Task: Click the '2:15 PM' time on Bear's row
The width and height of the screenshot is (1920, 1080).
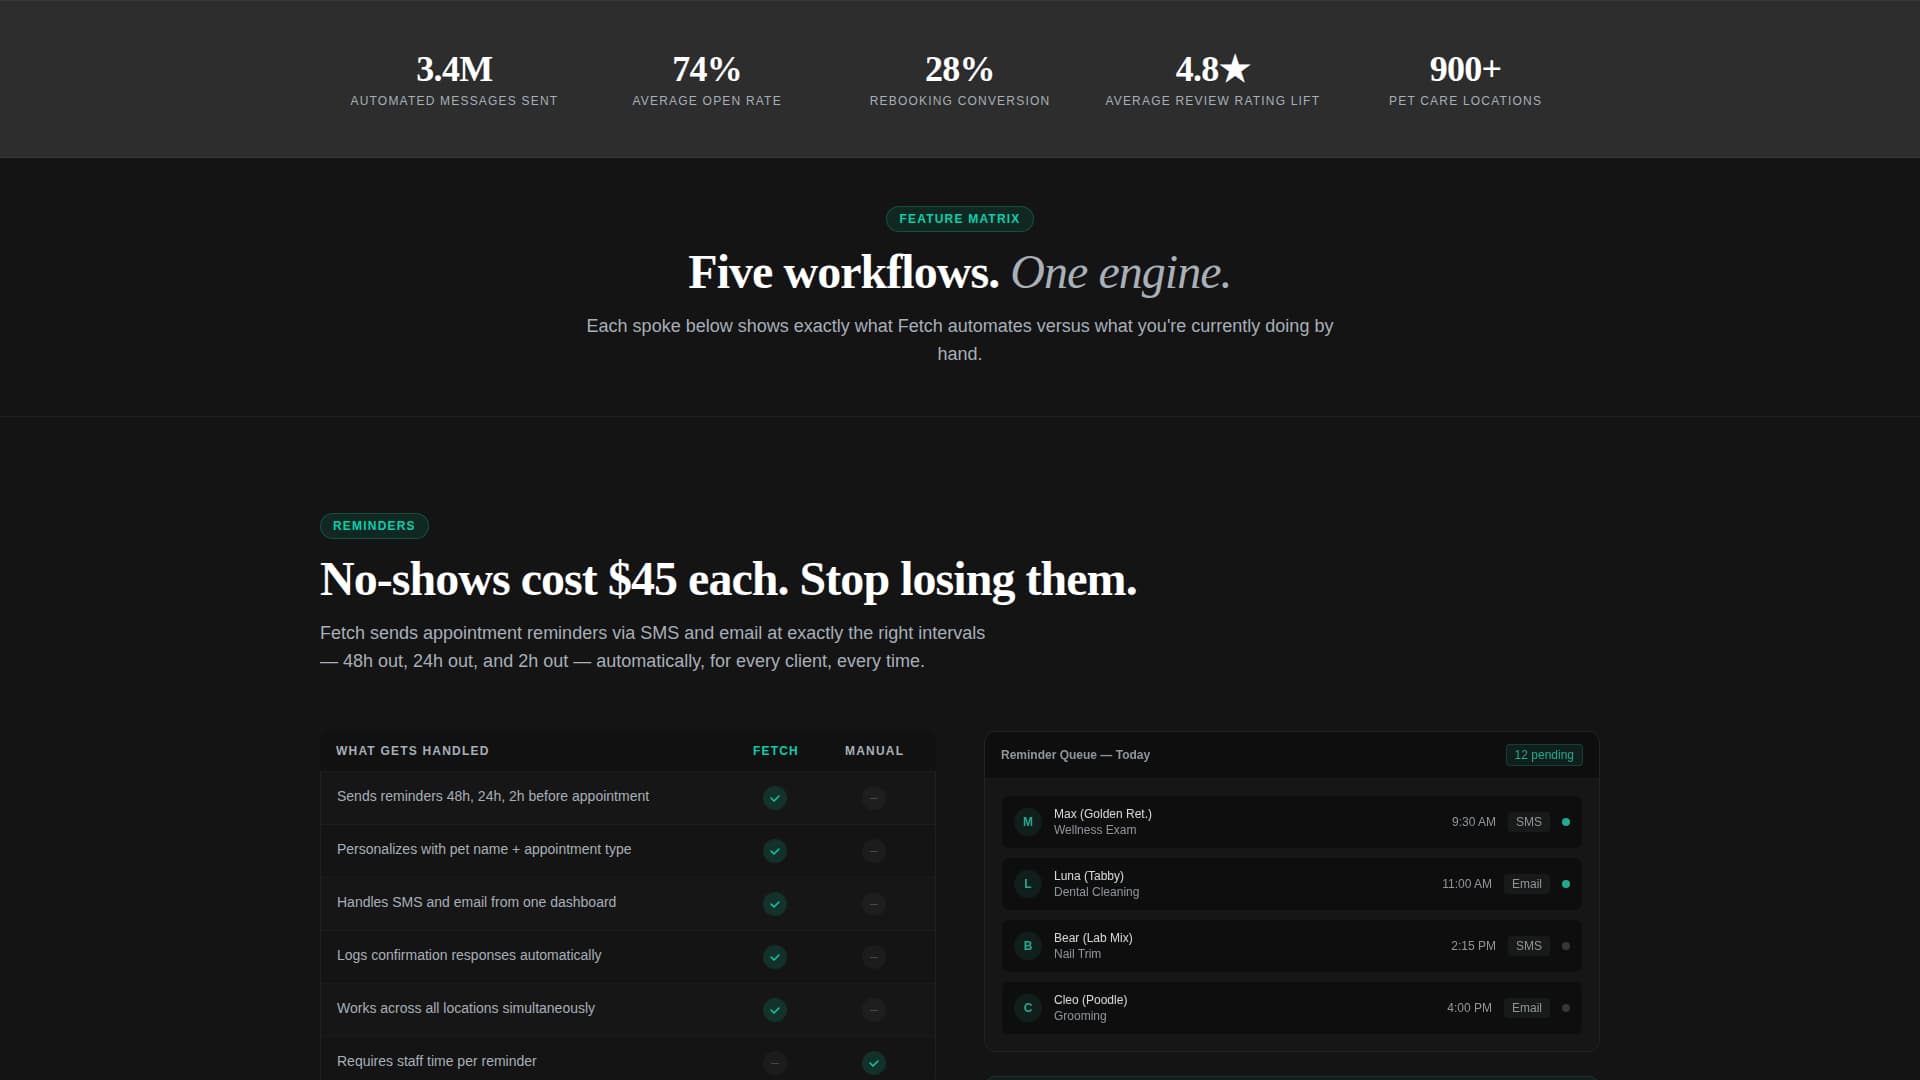Action: click(1473, 946)
